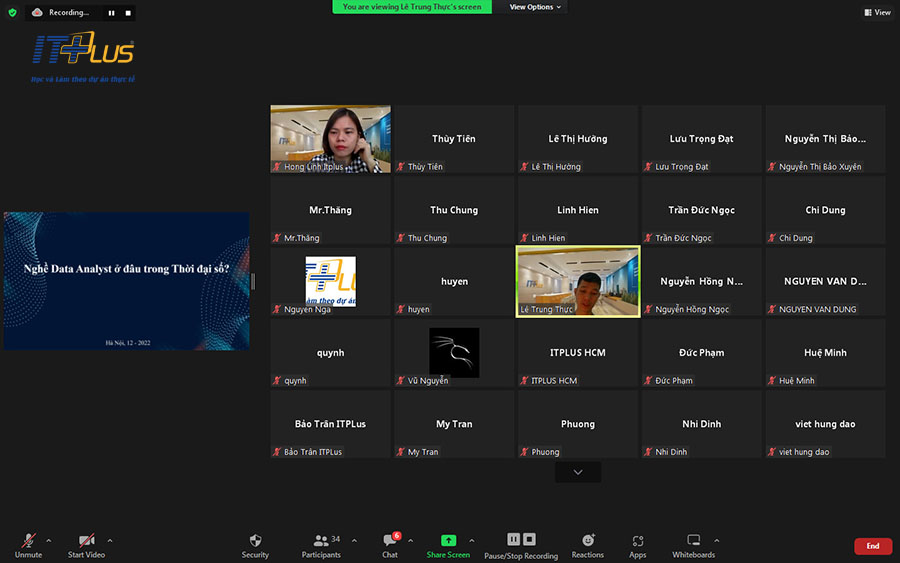The width and height of the screenshot is (900, 563).
Task: Expand the Share Screen options caret
Action: (x=471, y=540)
